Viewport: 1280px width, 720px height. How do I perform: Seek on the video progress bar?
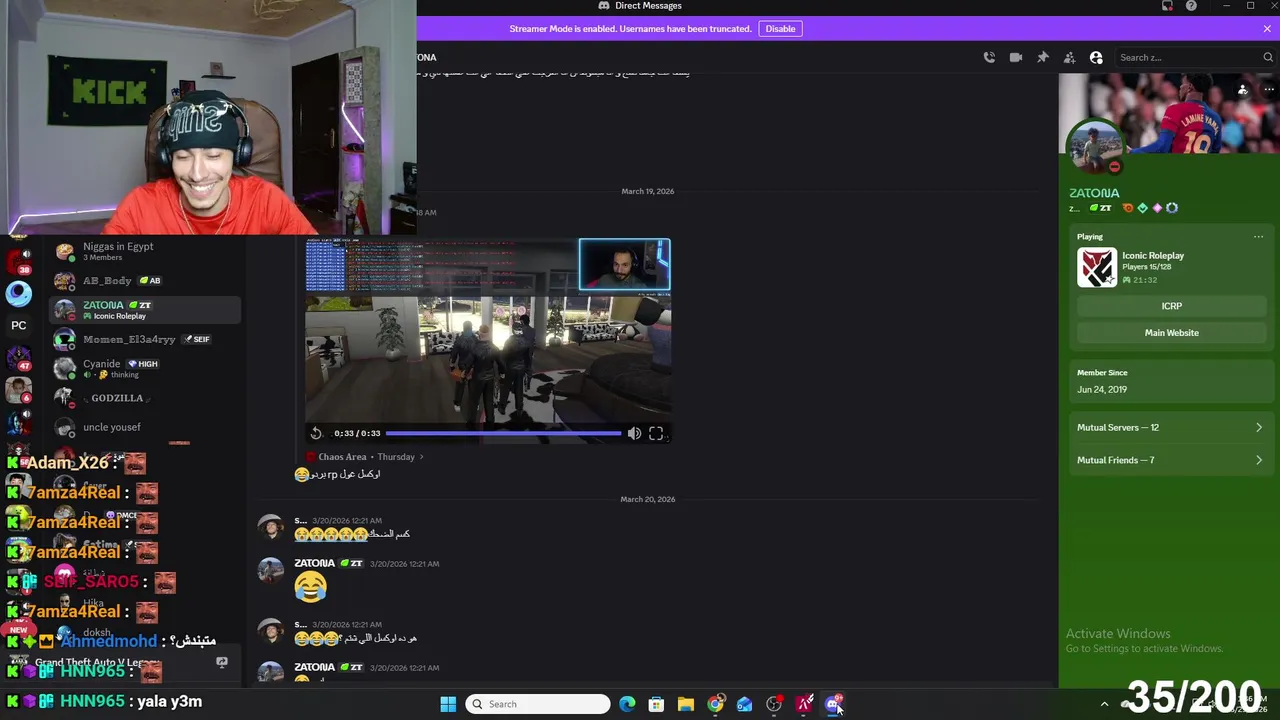click(x=503, y=433)
